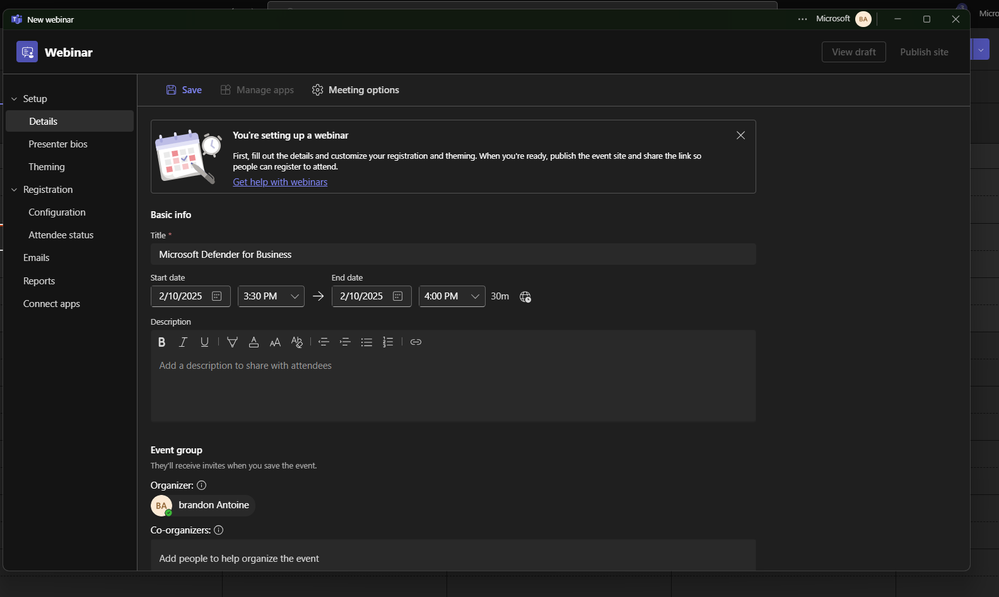Viewport: 999px width, 597px height.
Task: Collapse the Registration section
Action: click(x=14, y=190)
